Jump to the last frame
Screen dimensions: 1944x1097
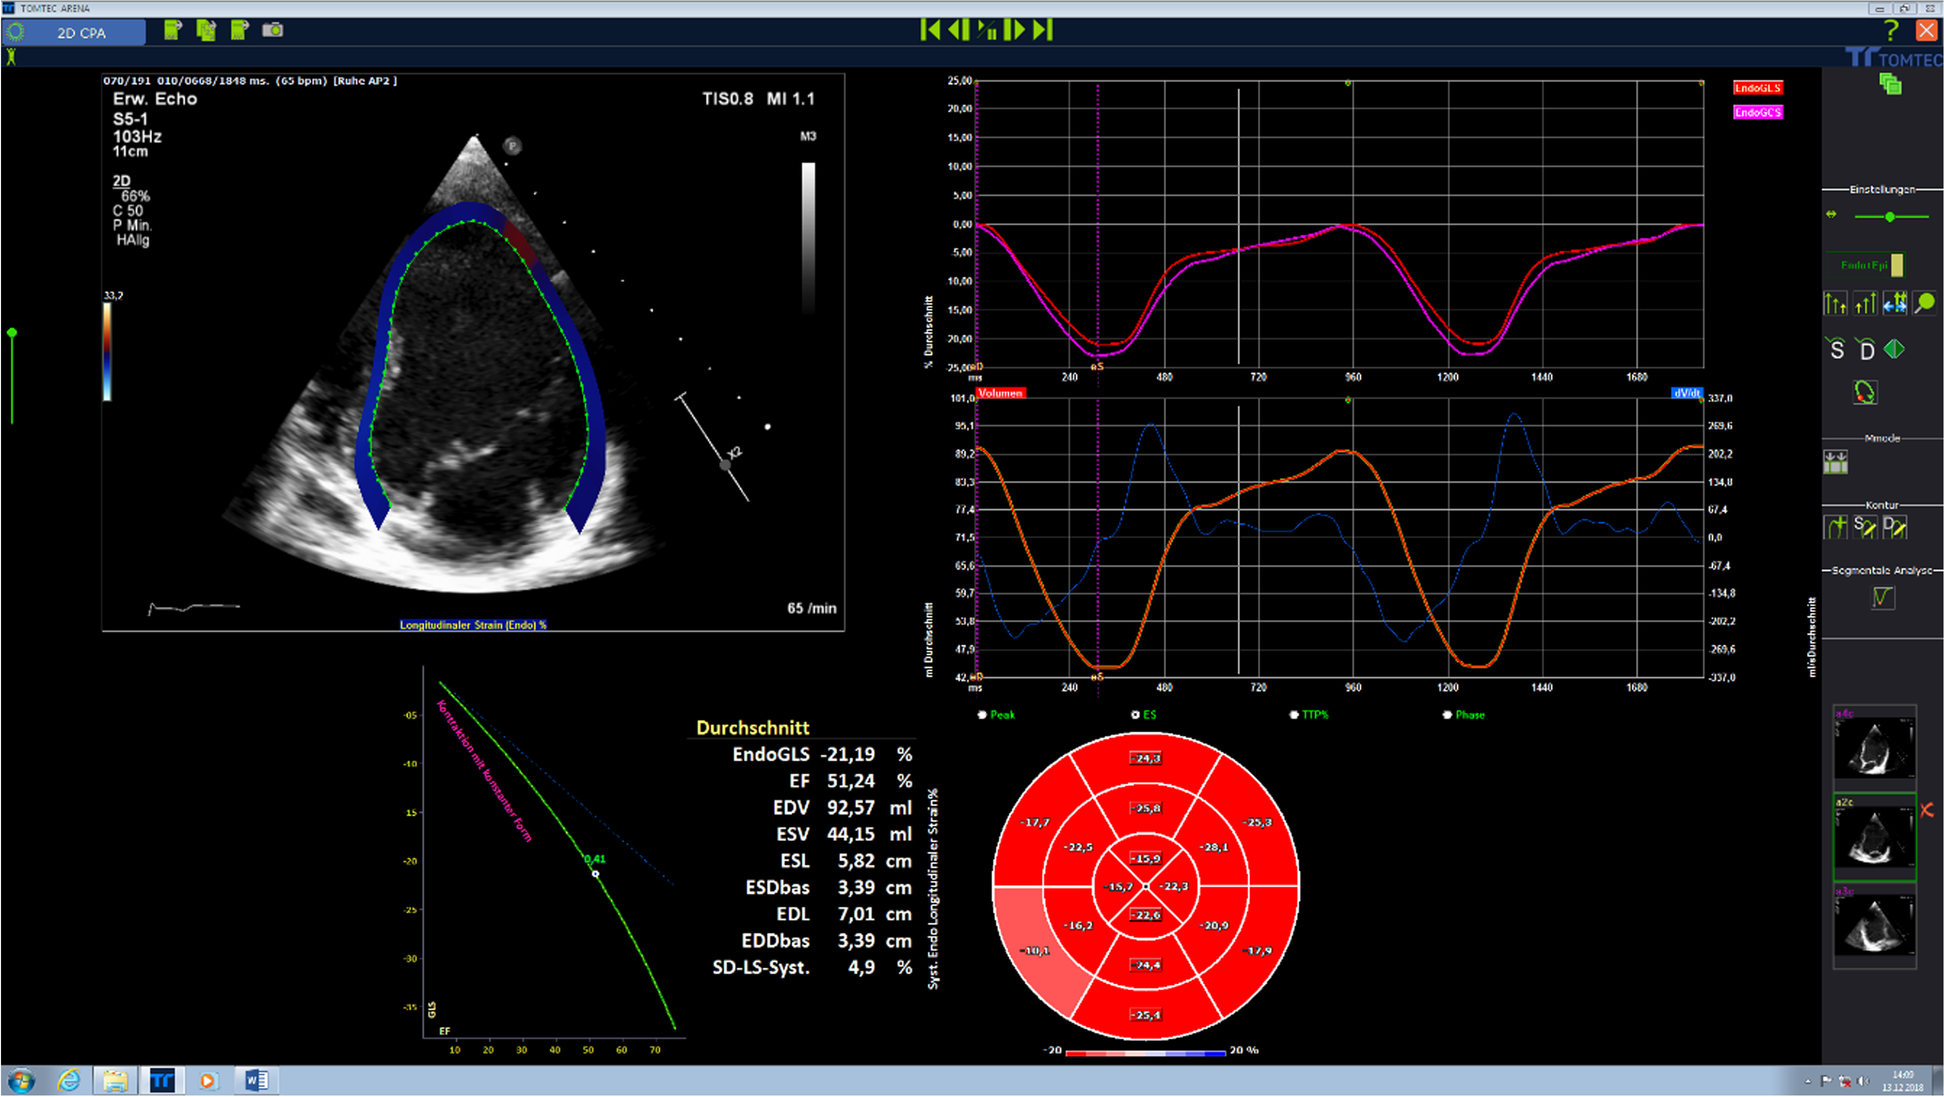[x=1043, y=30]
